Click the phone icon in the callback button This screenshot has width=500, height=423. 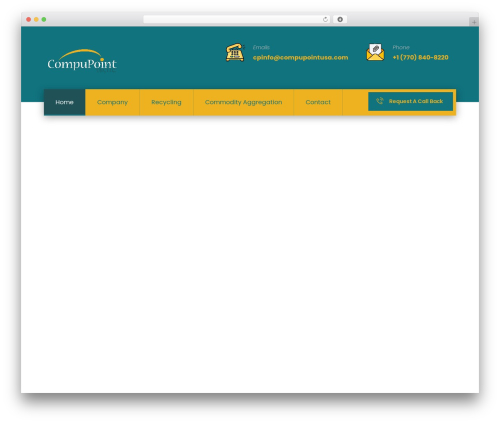(x=380, y=101)
